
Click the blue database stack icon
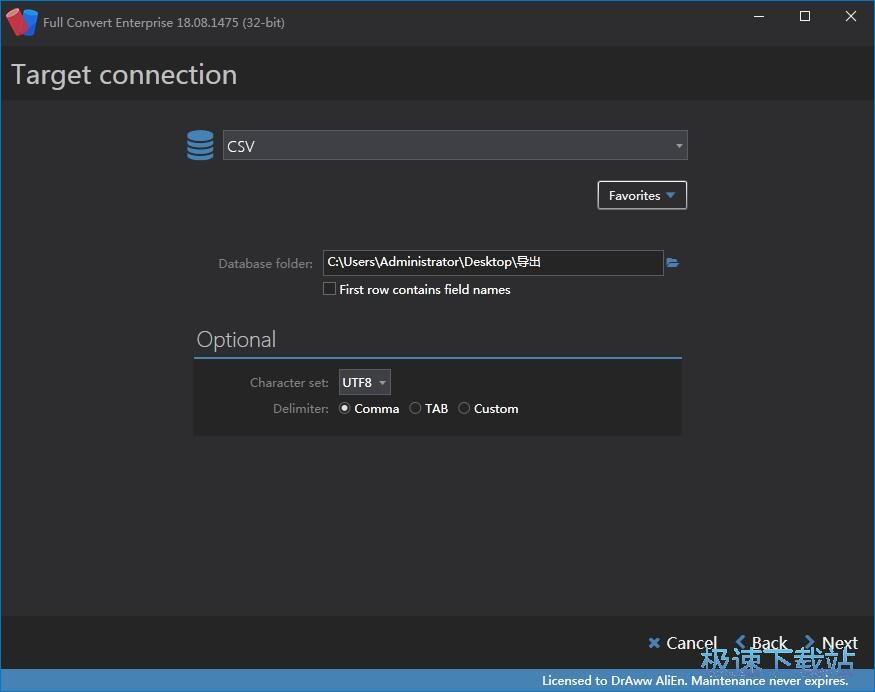[x=200, y=145]
